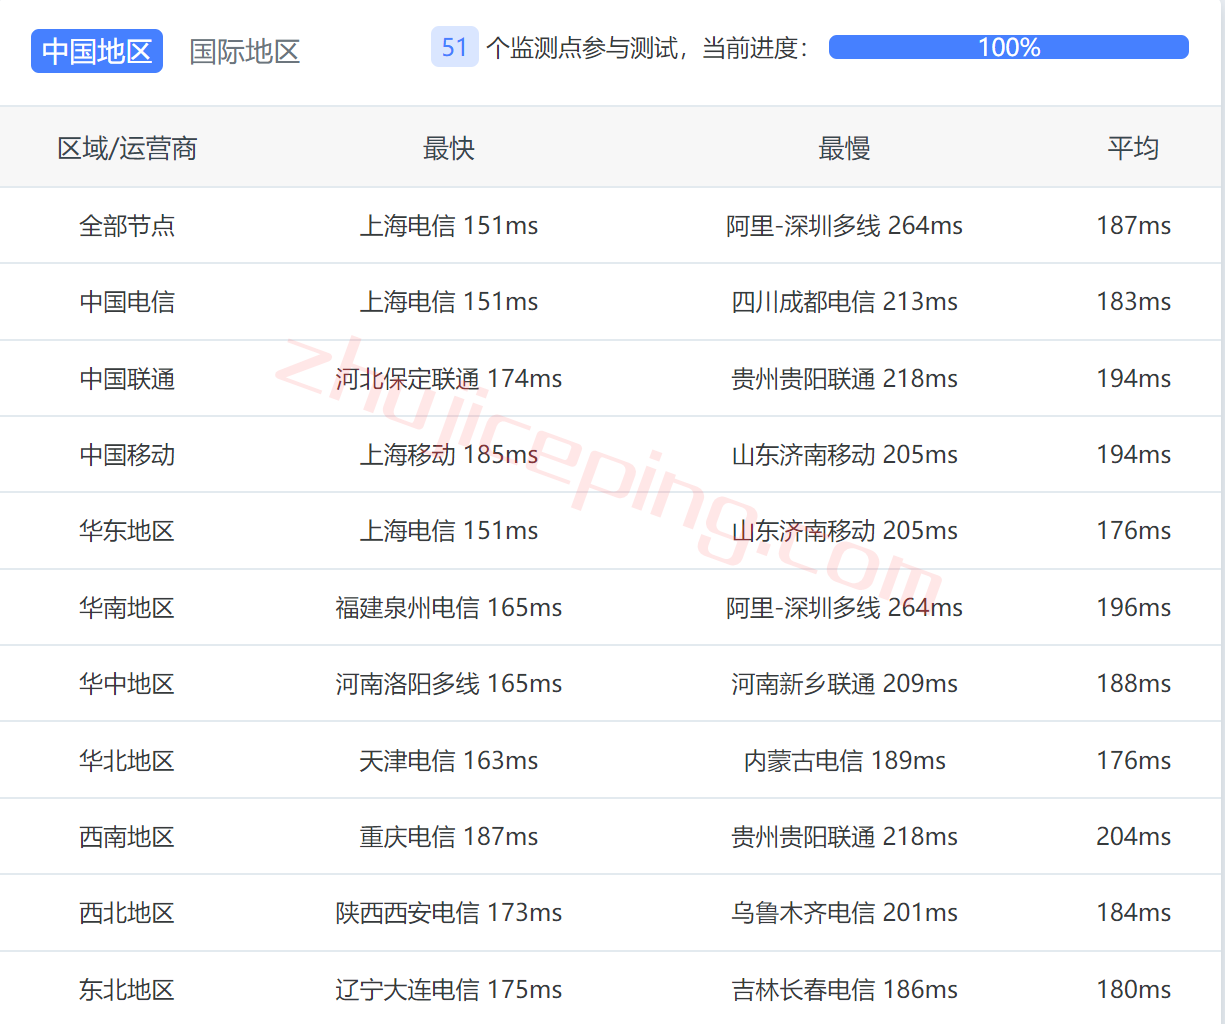This screenshot has height=1024, width=1225.
Task: Click the 100% progress bar
Action: 1009,47
